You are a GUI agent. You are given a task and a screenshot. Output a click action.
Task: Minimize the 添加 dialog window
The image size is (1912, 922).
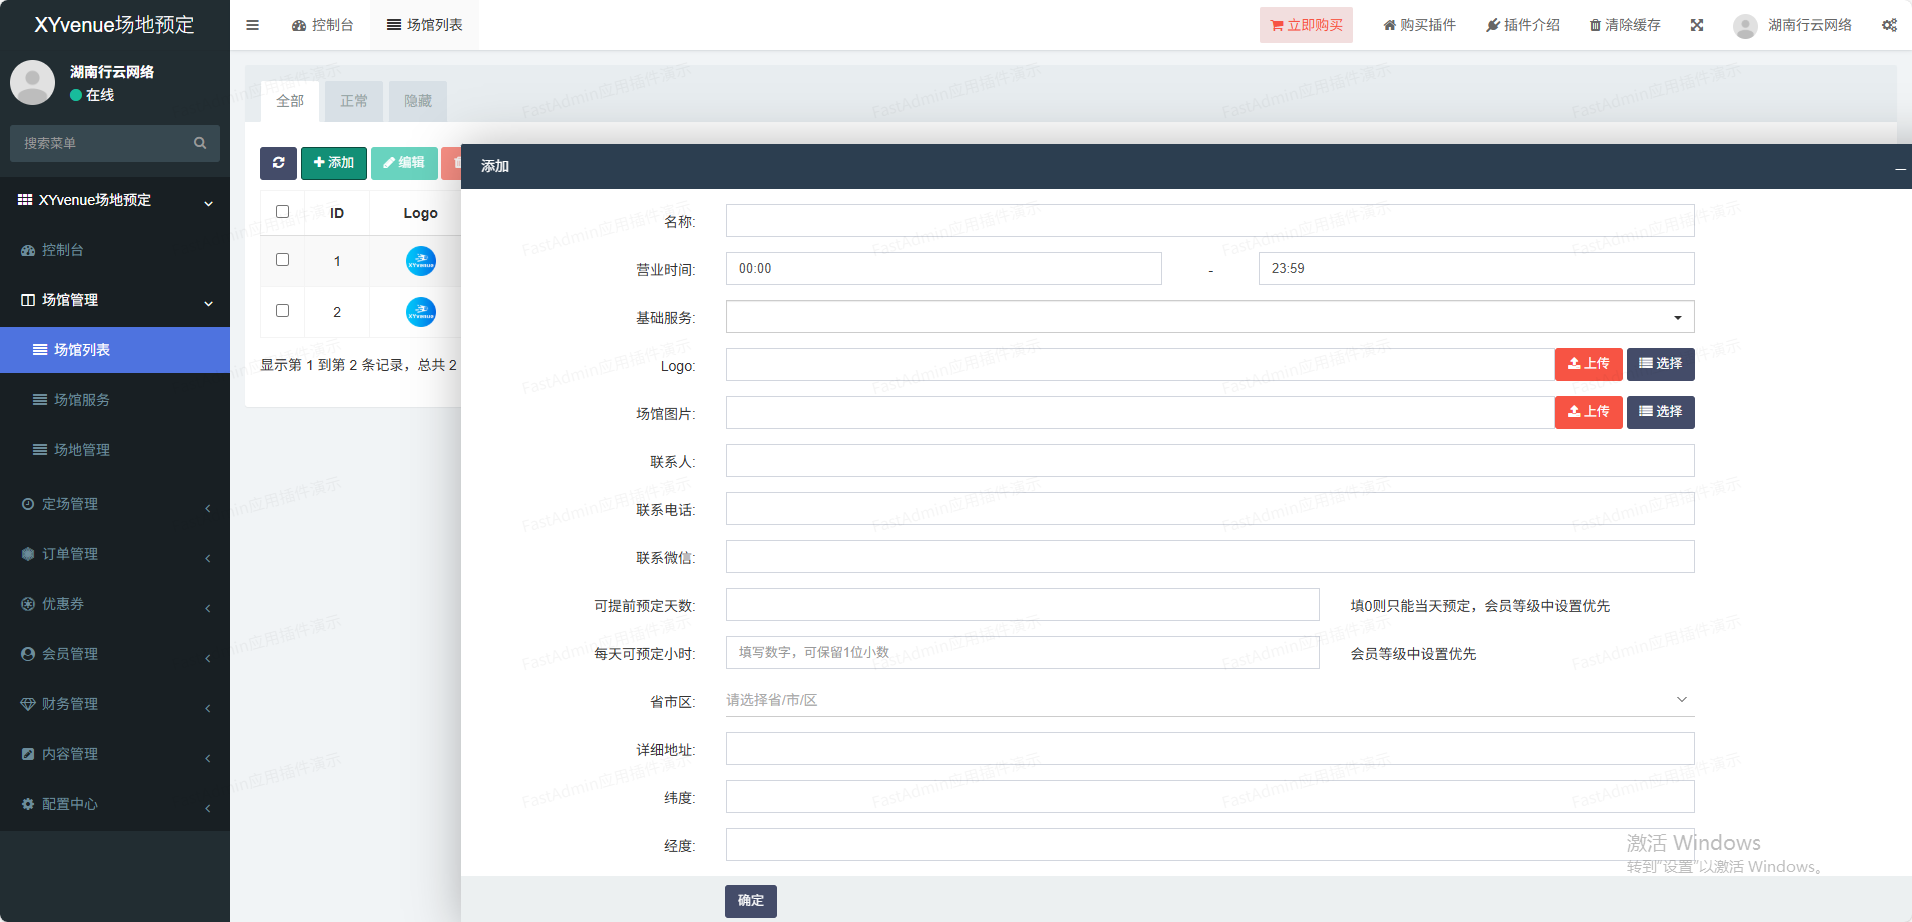(1899, 168)
